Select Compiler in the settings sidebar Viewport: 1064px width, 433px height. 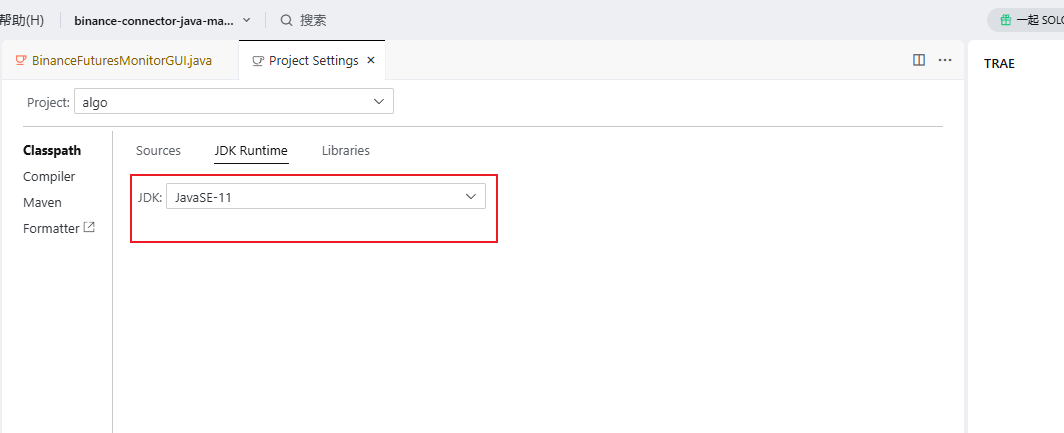49,176
